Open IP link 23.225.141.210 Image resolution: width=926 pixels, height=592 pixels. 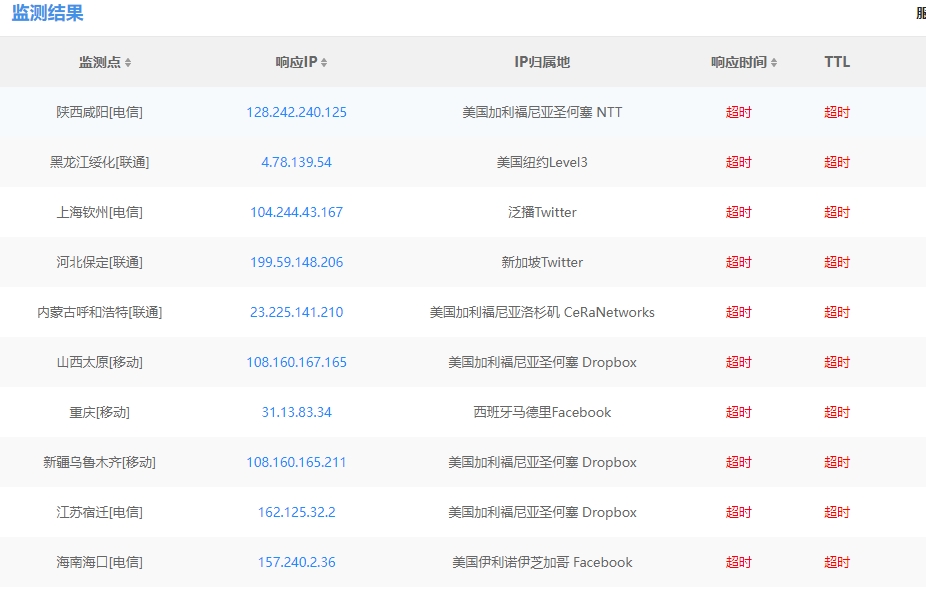click(x=296, y=312)
